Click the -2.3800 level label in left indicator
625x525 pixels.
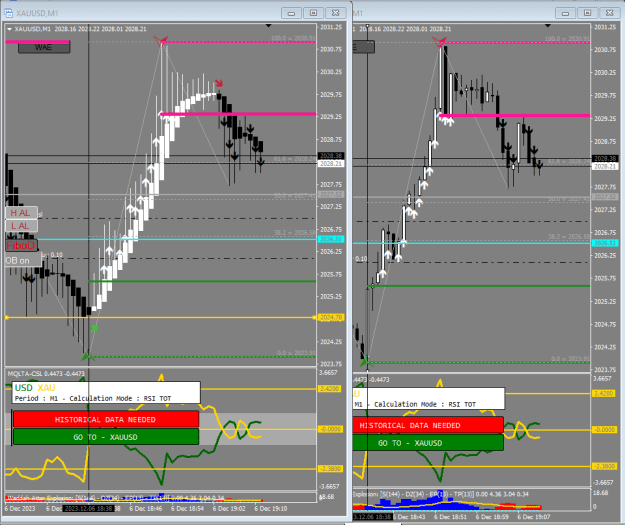coord(329,468)
